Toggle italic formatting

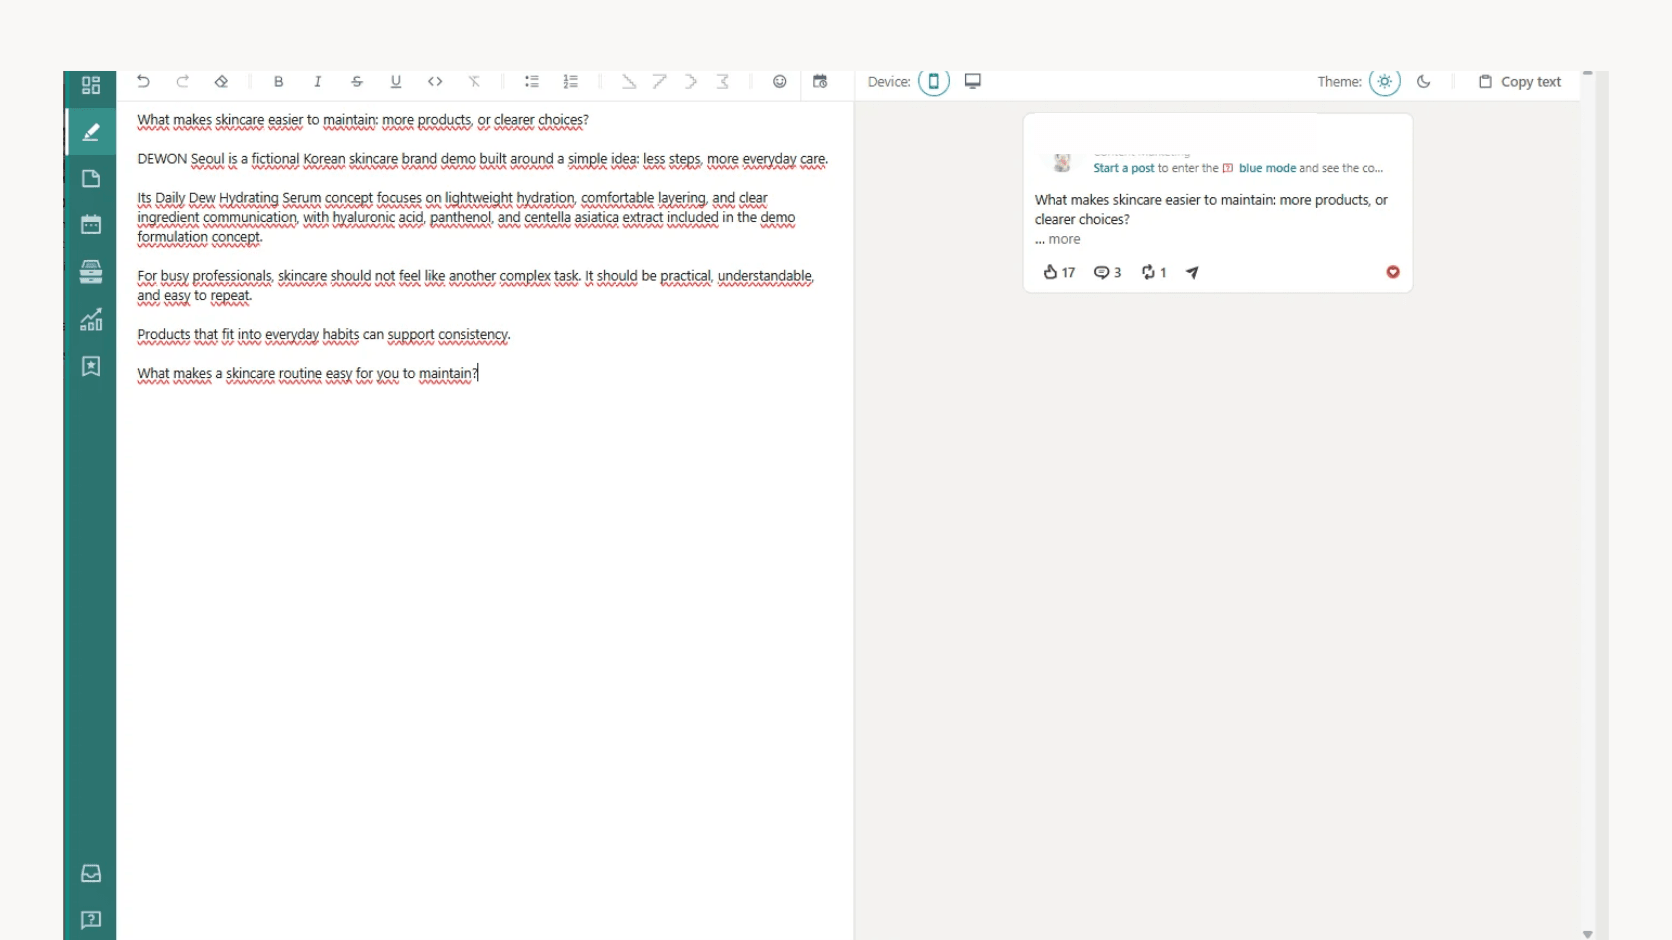click(318, 82)
